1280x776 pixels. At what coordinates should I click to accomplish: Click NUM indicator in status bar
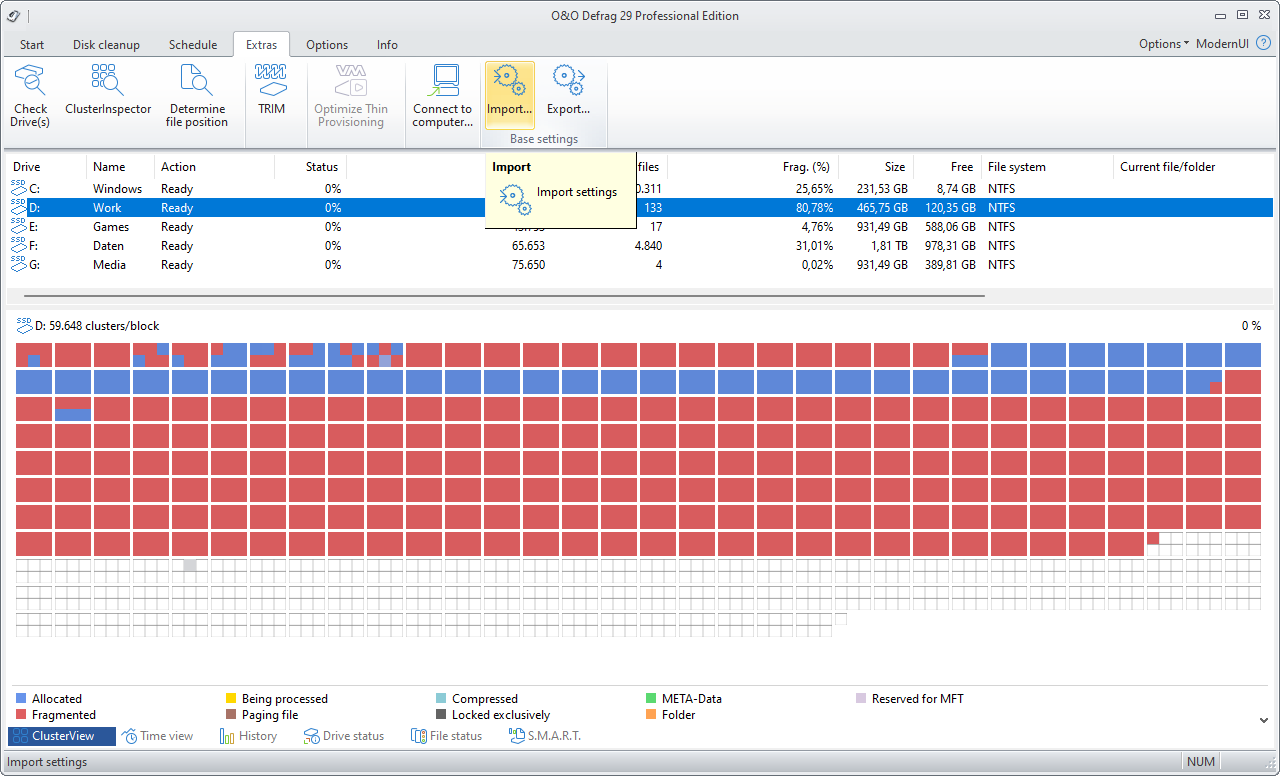click(x=1201, y=762)
